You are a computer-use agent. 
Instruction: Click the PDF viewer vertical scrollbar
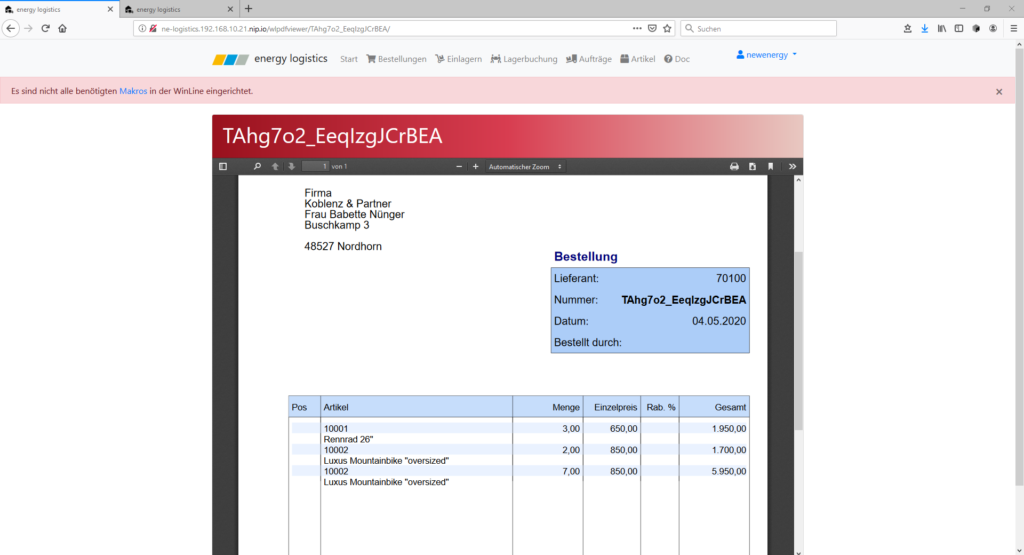pyautogui.click(x=798, y=341)
